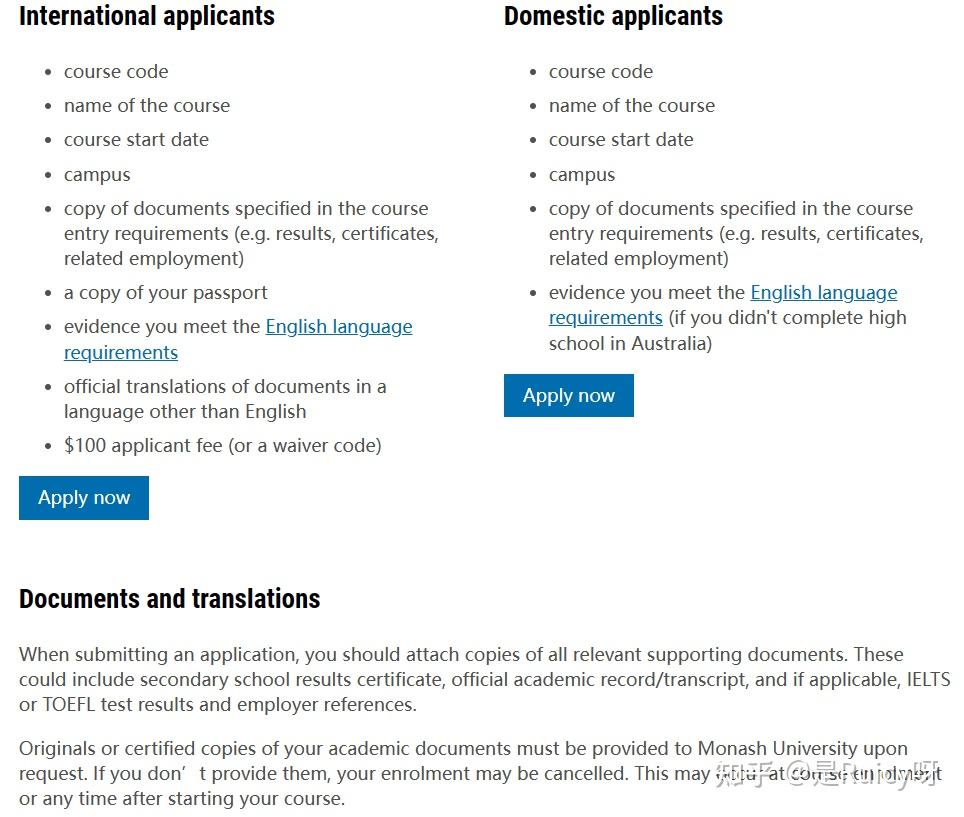The width and height of the screenshot is (964, 817).
Task: Click 'copy of documents specified' in Domestic list
Action: tap(736, 234)
